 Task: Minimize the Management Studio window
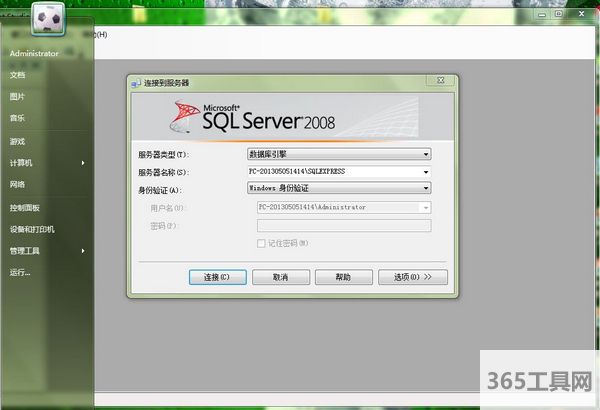[x=542, y=15]
